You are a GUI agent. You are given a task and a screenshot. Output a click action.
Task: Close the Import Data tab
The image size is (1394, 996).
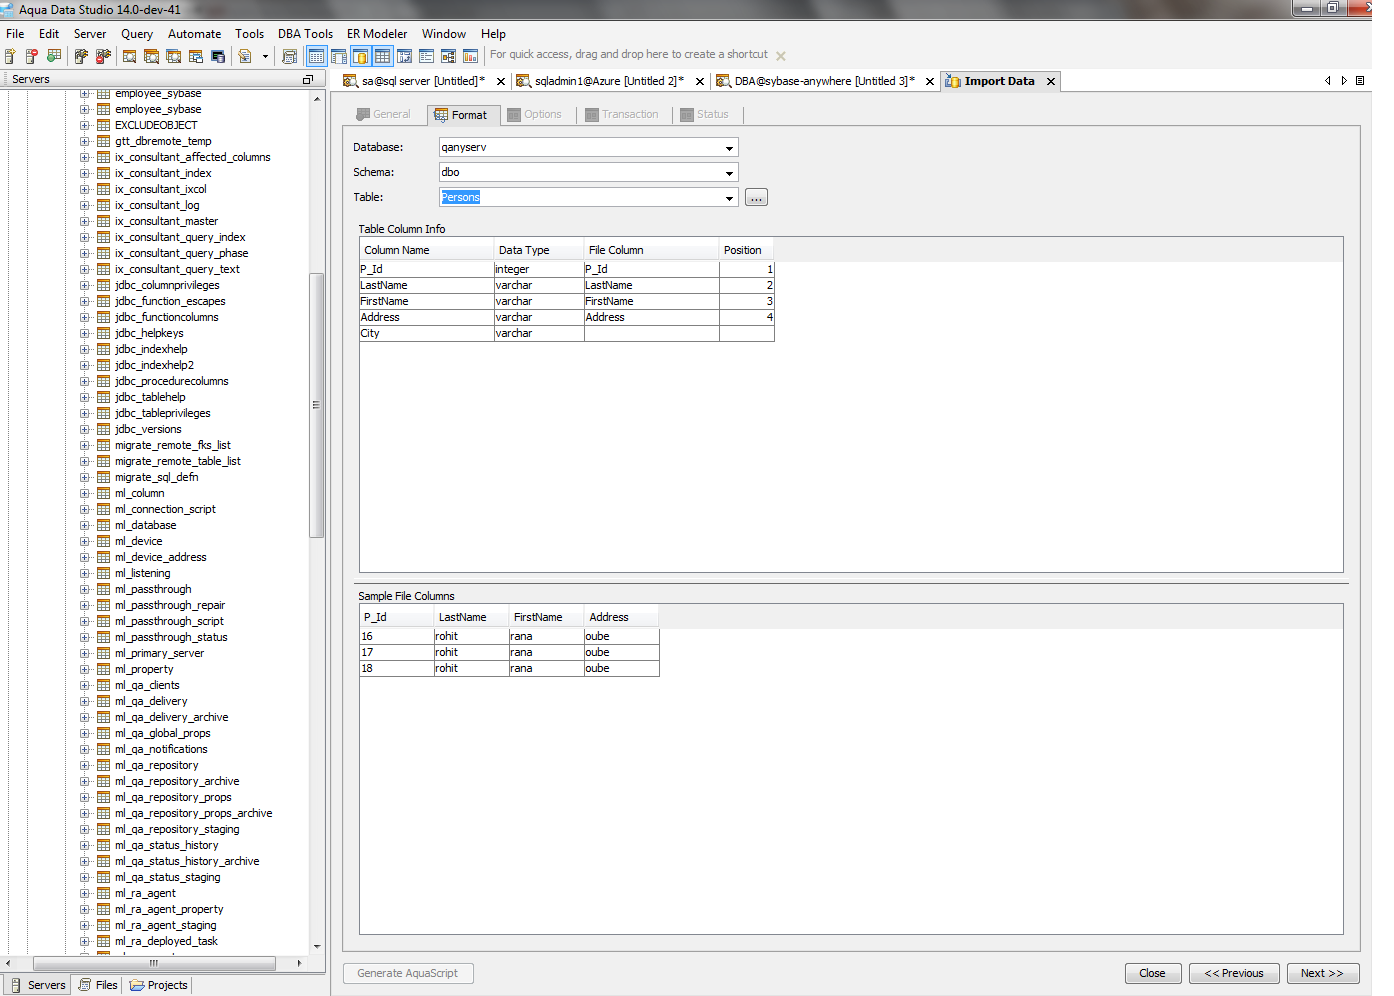tap(1051, 82)
